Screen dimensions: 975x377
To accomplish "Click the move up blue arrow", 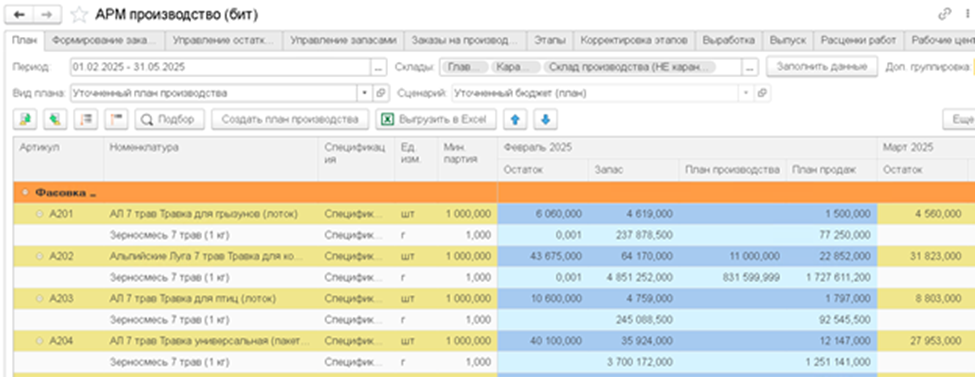I will click(x=514, y=119).
